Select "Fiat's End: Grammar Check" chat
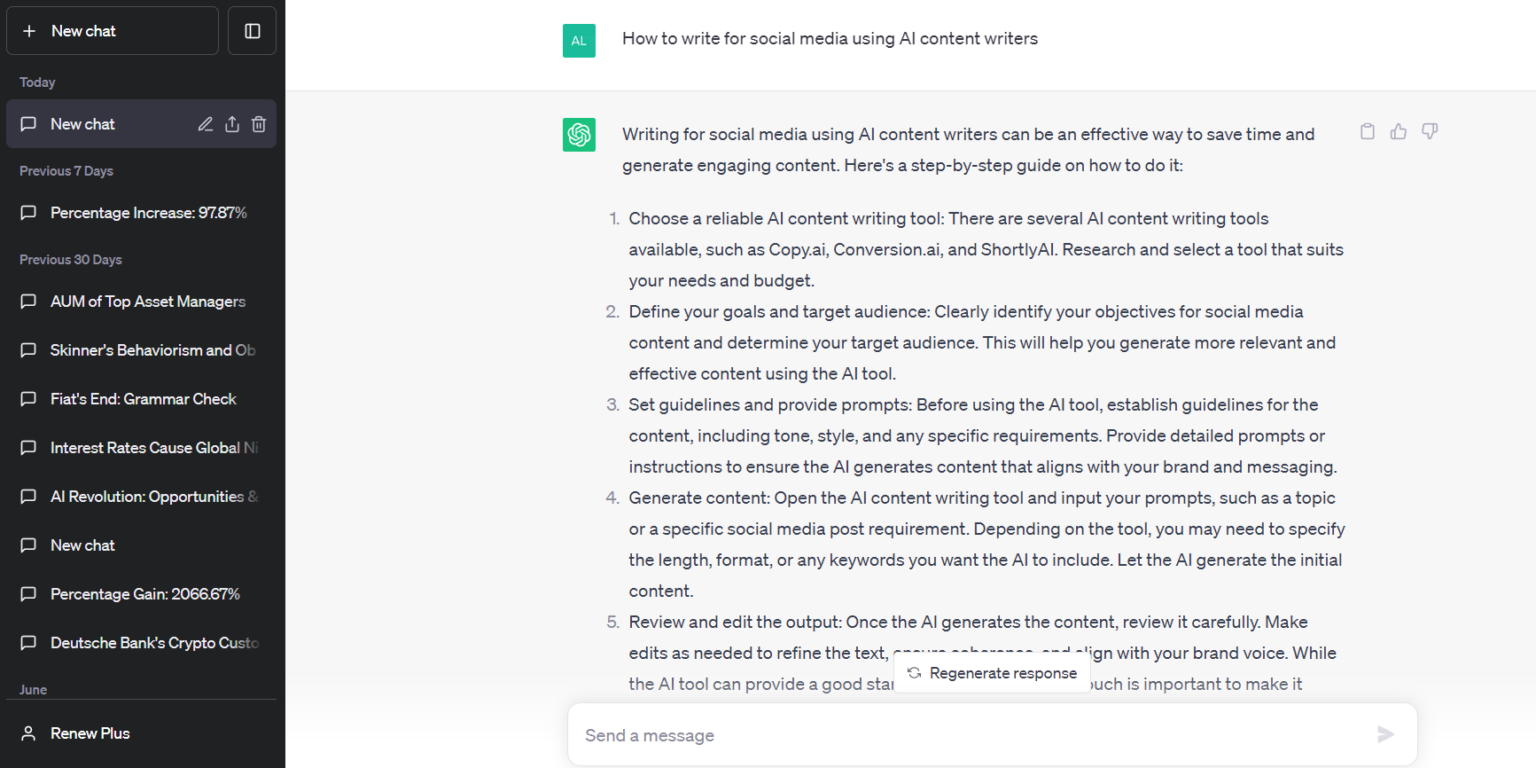This screenshot has width=1536, height=768. (143, 399)
